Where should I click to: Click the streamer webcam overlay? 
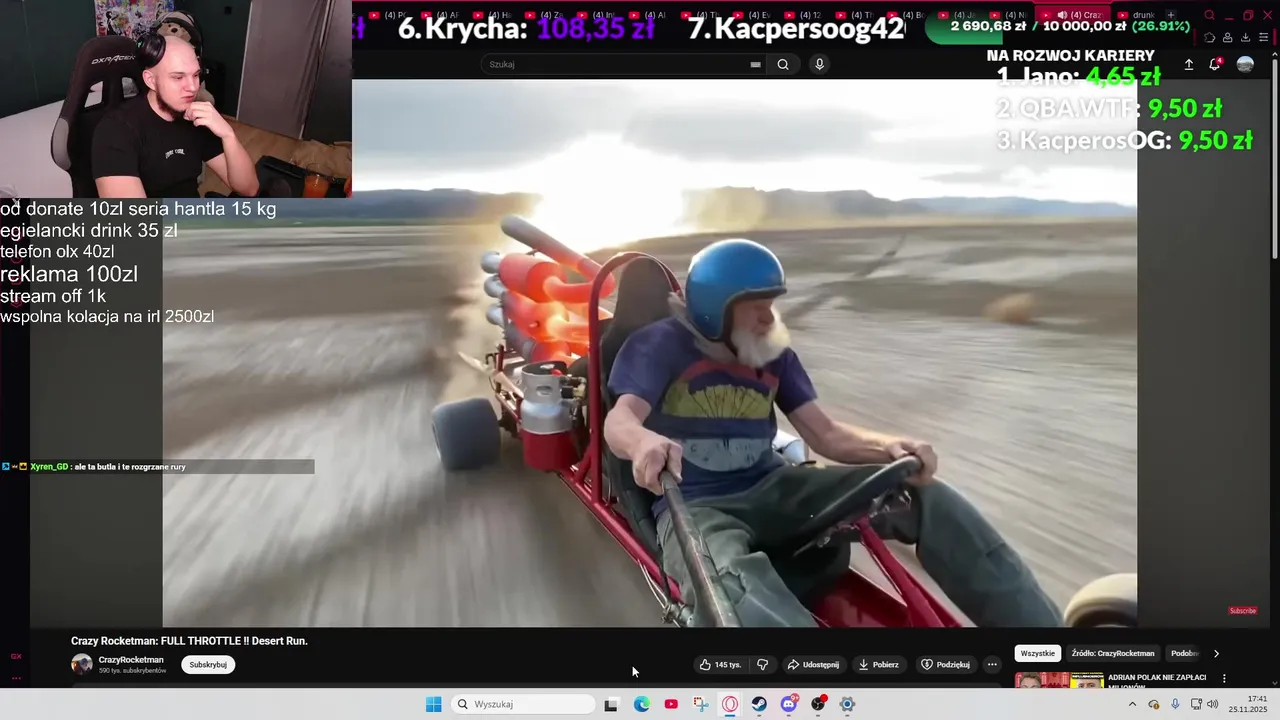tap(175, 99)
